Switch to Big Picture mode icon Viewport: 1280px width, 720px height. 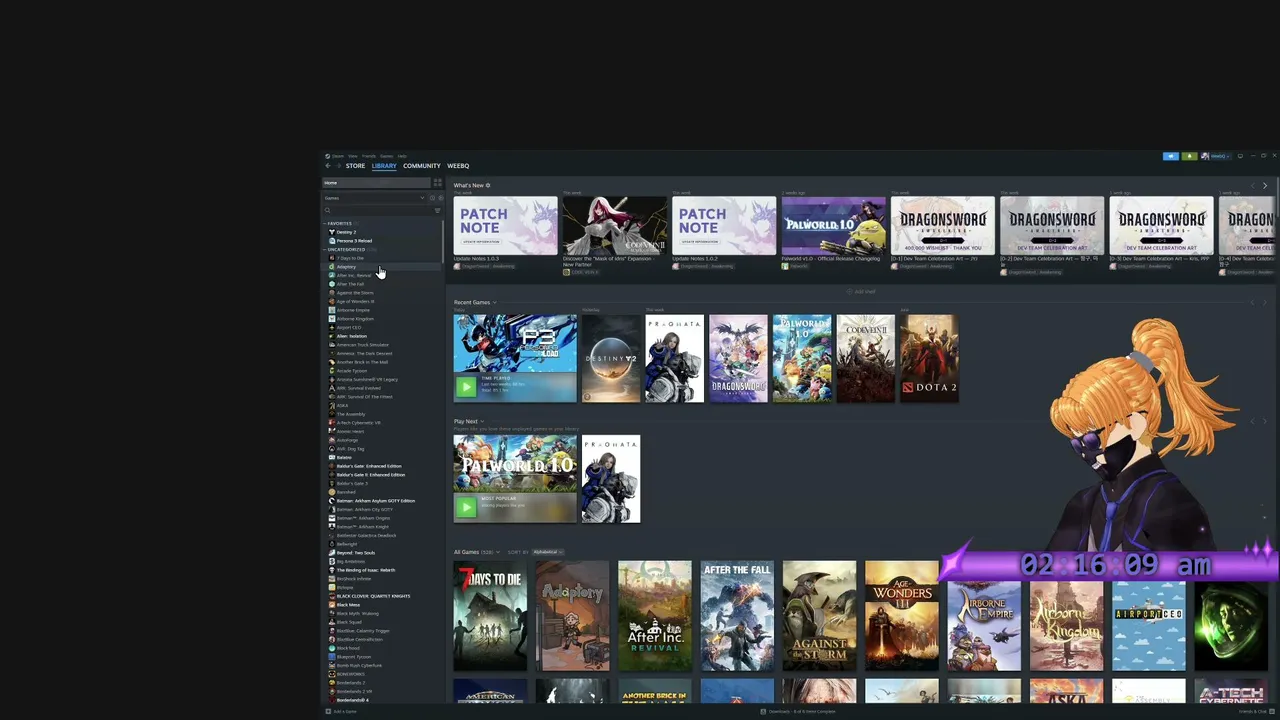pyautogui.click(x=1240, y=156)
